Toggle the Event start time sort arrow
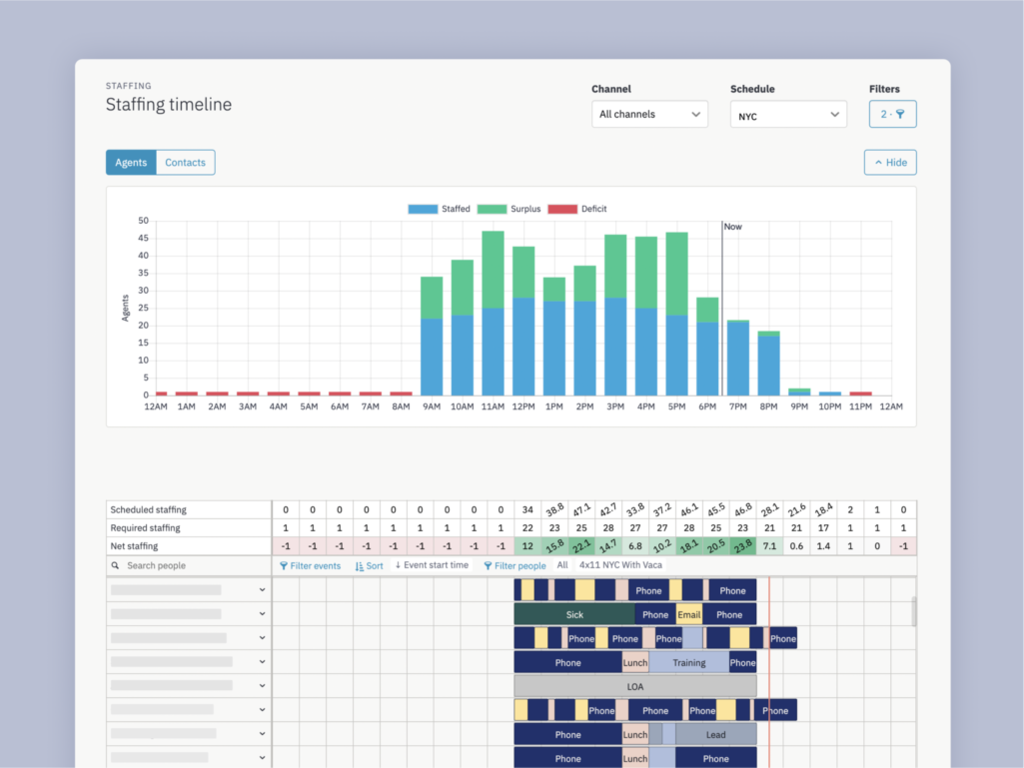The height and width of the screenshot is (768, 1024). 397,565
